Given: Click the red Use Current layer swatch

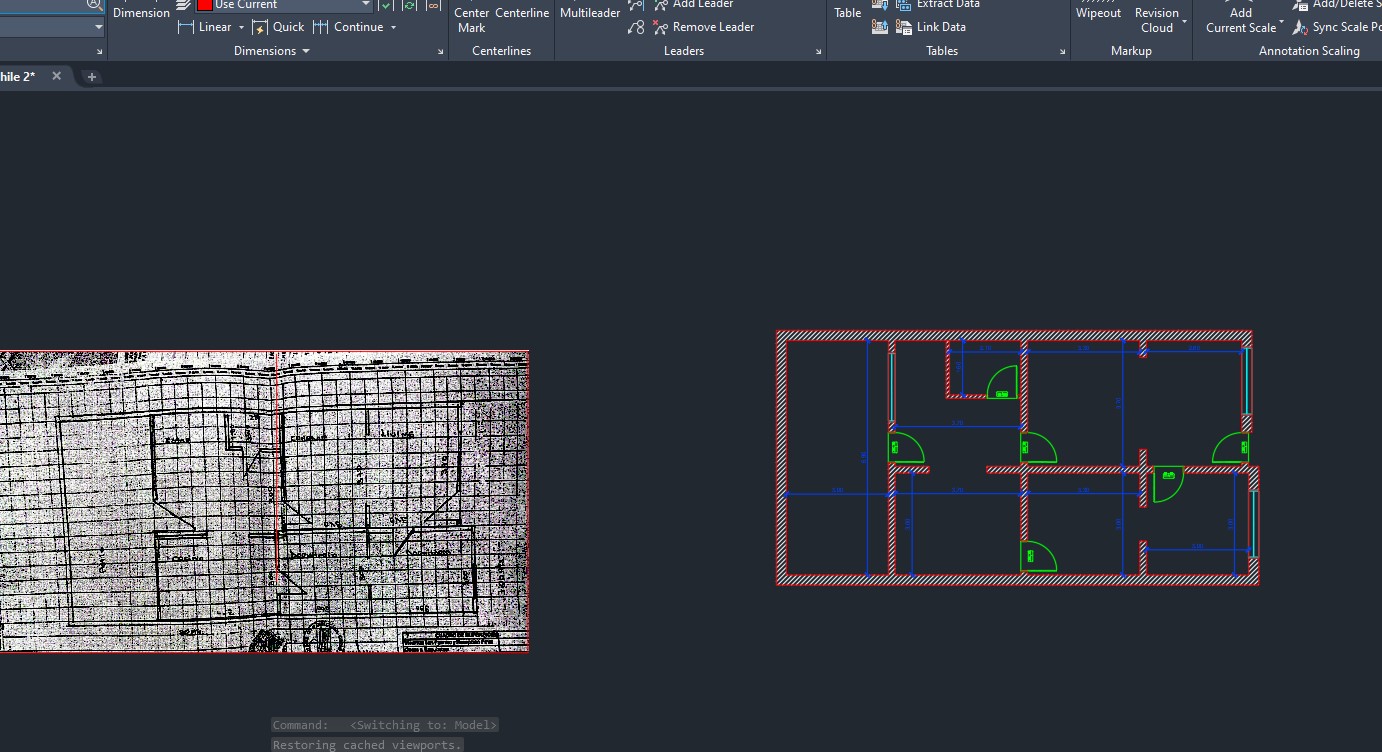Looking at the screenshot, I should pos(205,5).
